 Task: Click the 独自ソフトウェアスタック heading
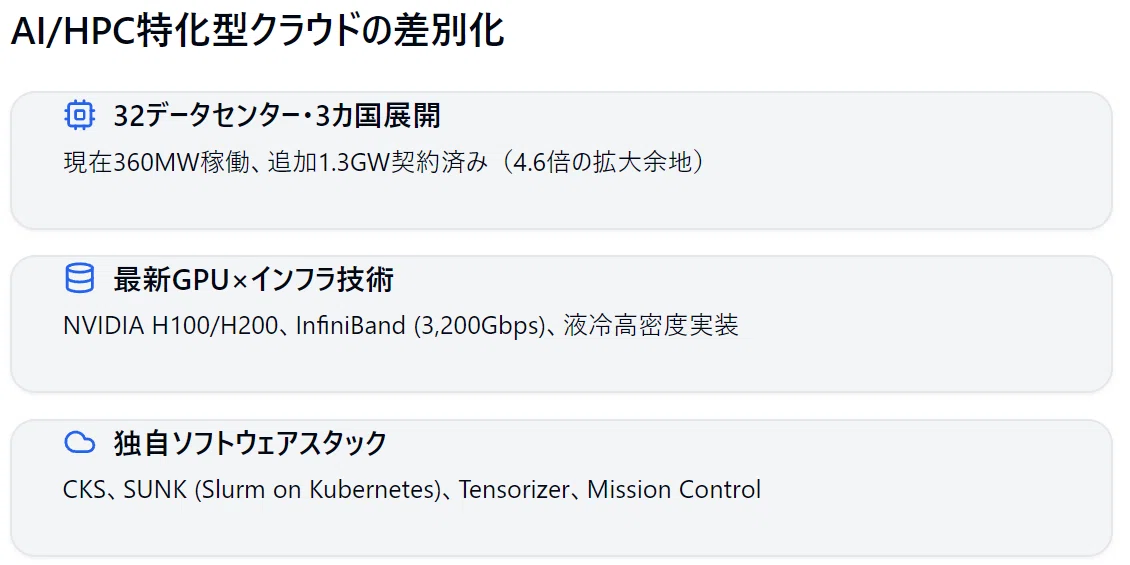250,443
